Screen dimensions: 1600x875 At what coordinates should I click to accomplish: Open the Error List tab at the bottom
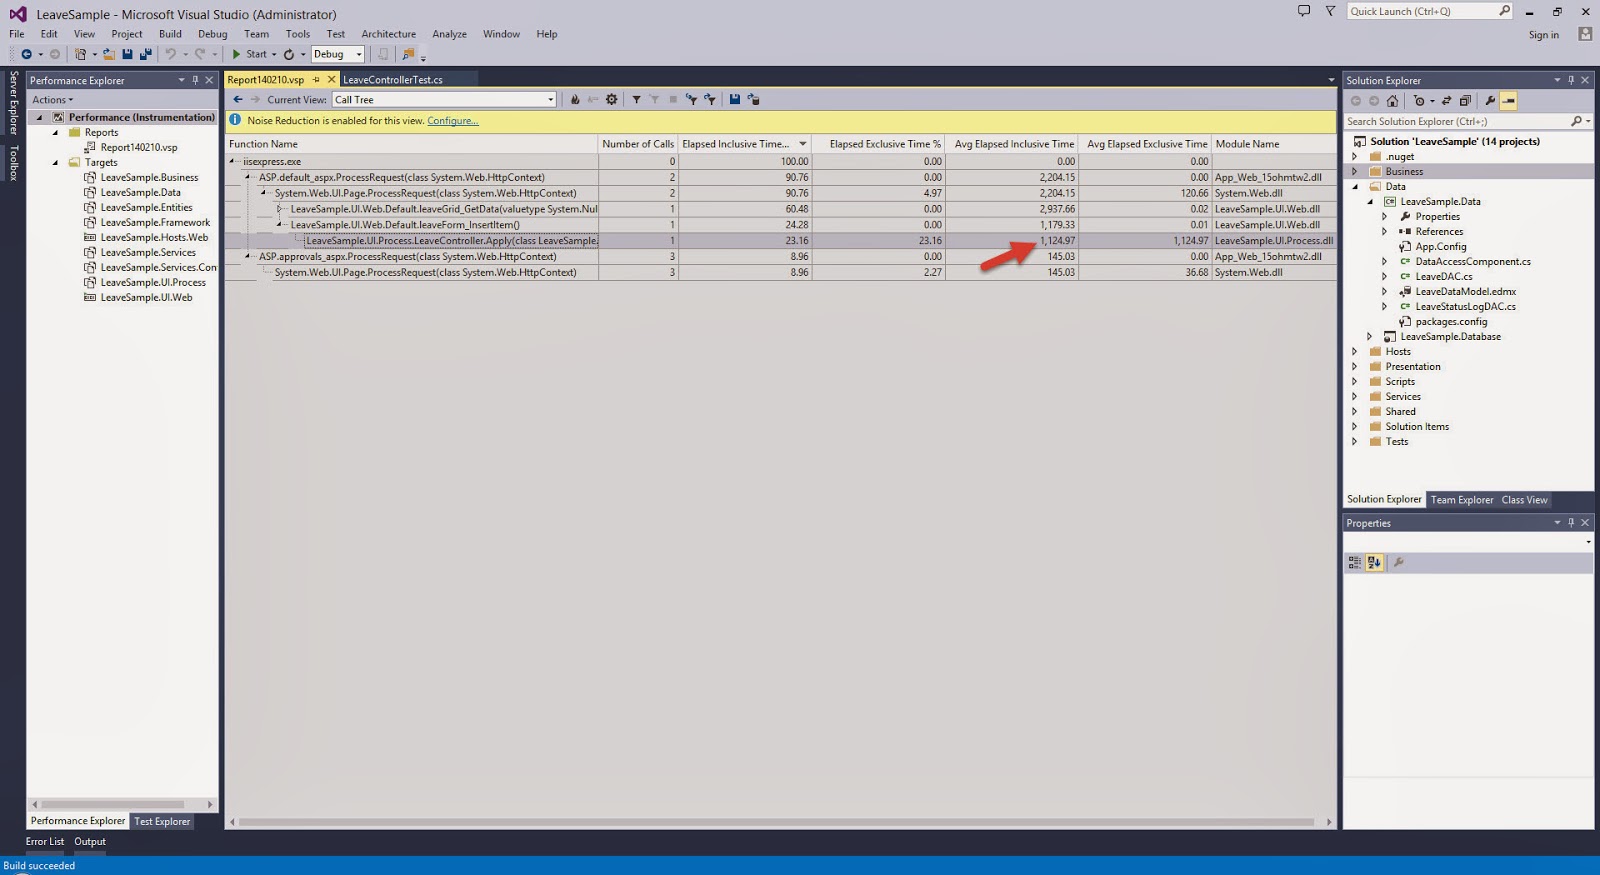(45, 841)
